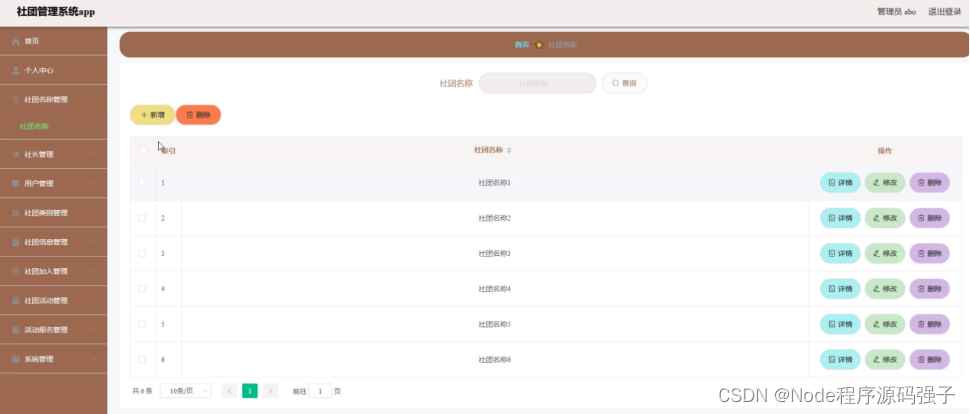Click the 社团管理系统app title
The height and width of the screenshot is (414, 970).
pos(56,12)
